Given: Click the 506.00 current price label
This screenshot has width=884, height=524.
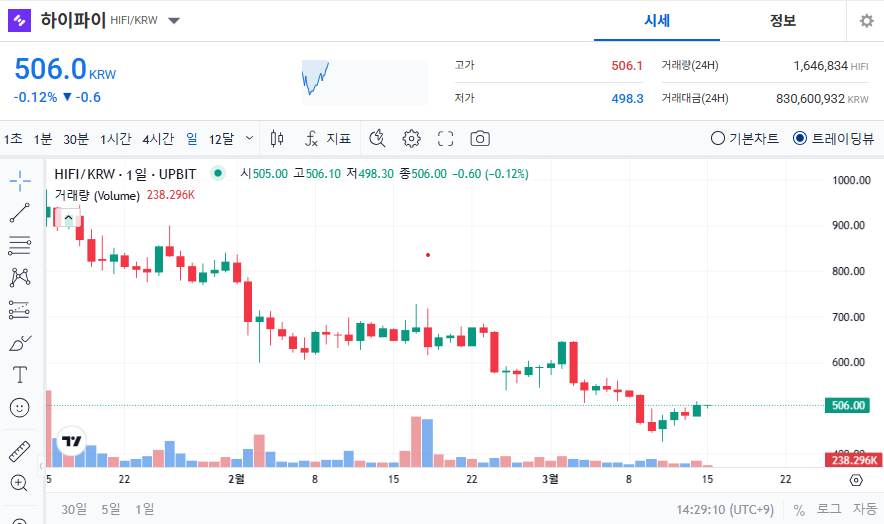Looking at the screenshot, I should pos(847,405).
